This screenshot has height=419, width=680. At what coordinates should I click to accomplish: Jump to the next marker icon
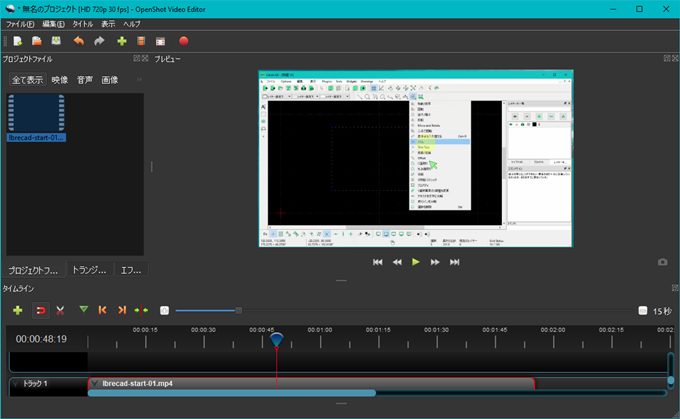click(122, 311)
